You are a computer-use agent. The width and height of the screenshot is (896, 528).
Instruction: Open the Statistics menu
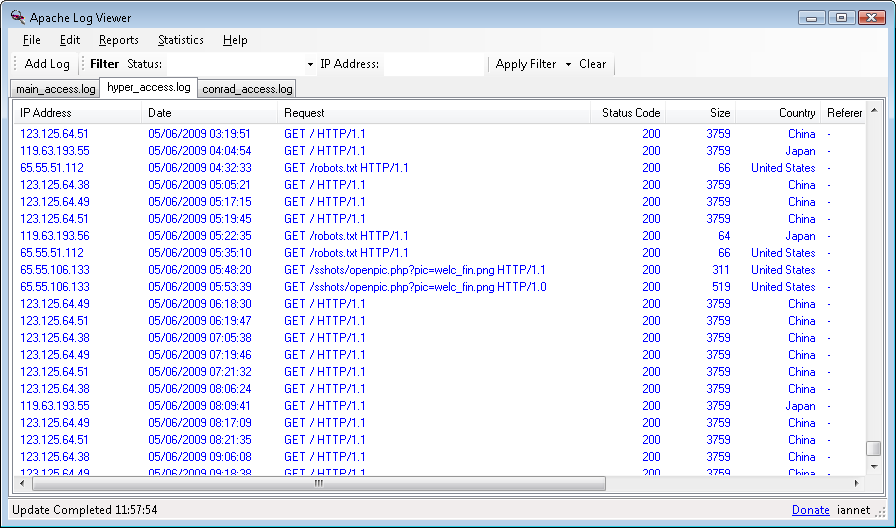pos(181,40)
